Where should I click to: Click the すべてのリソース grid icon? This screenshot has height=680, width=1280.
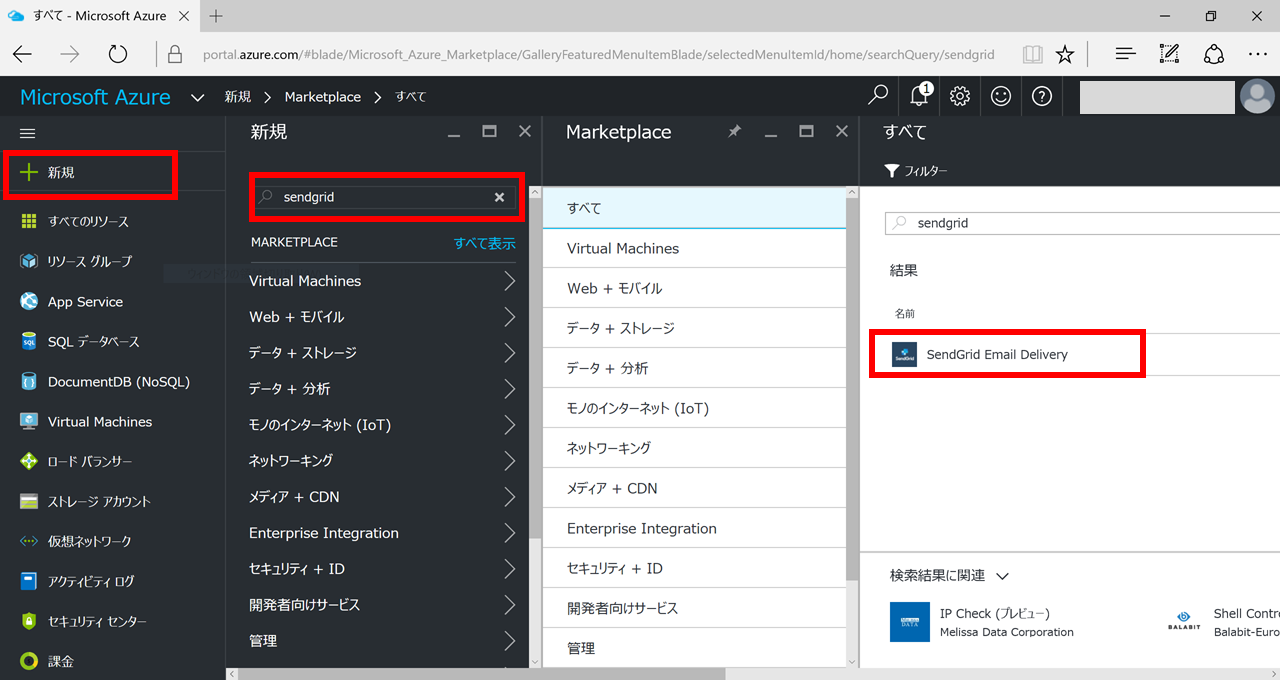(29, 221)
